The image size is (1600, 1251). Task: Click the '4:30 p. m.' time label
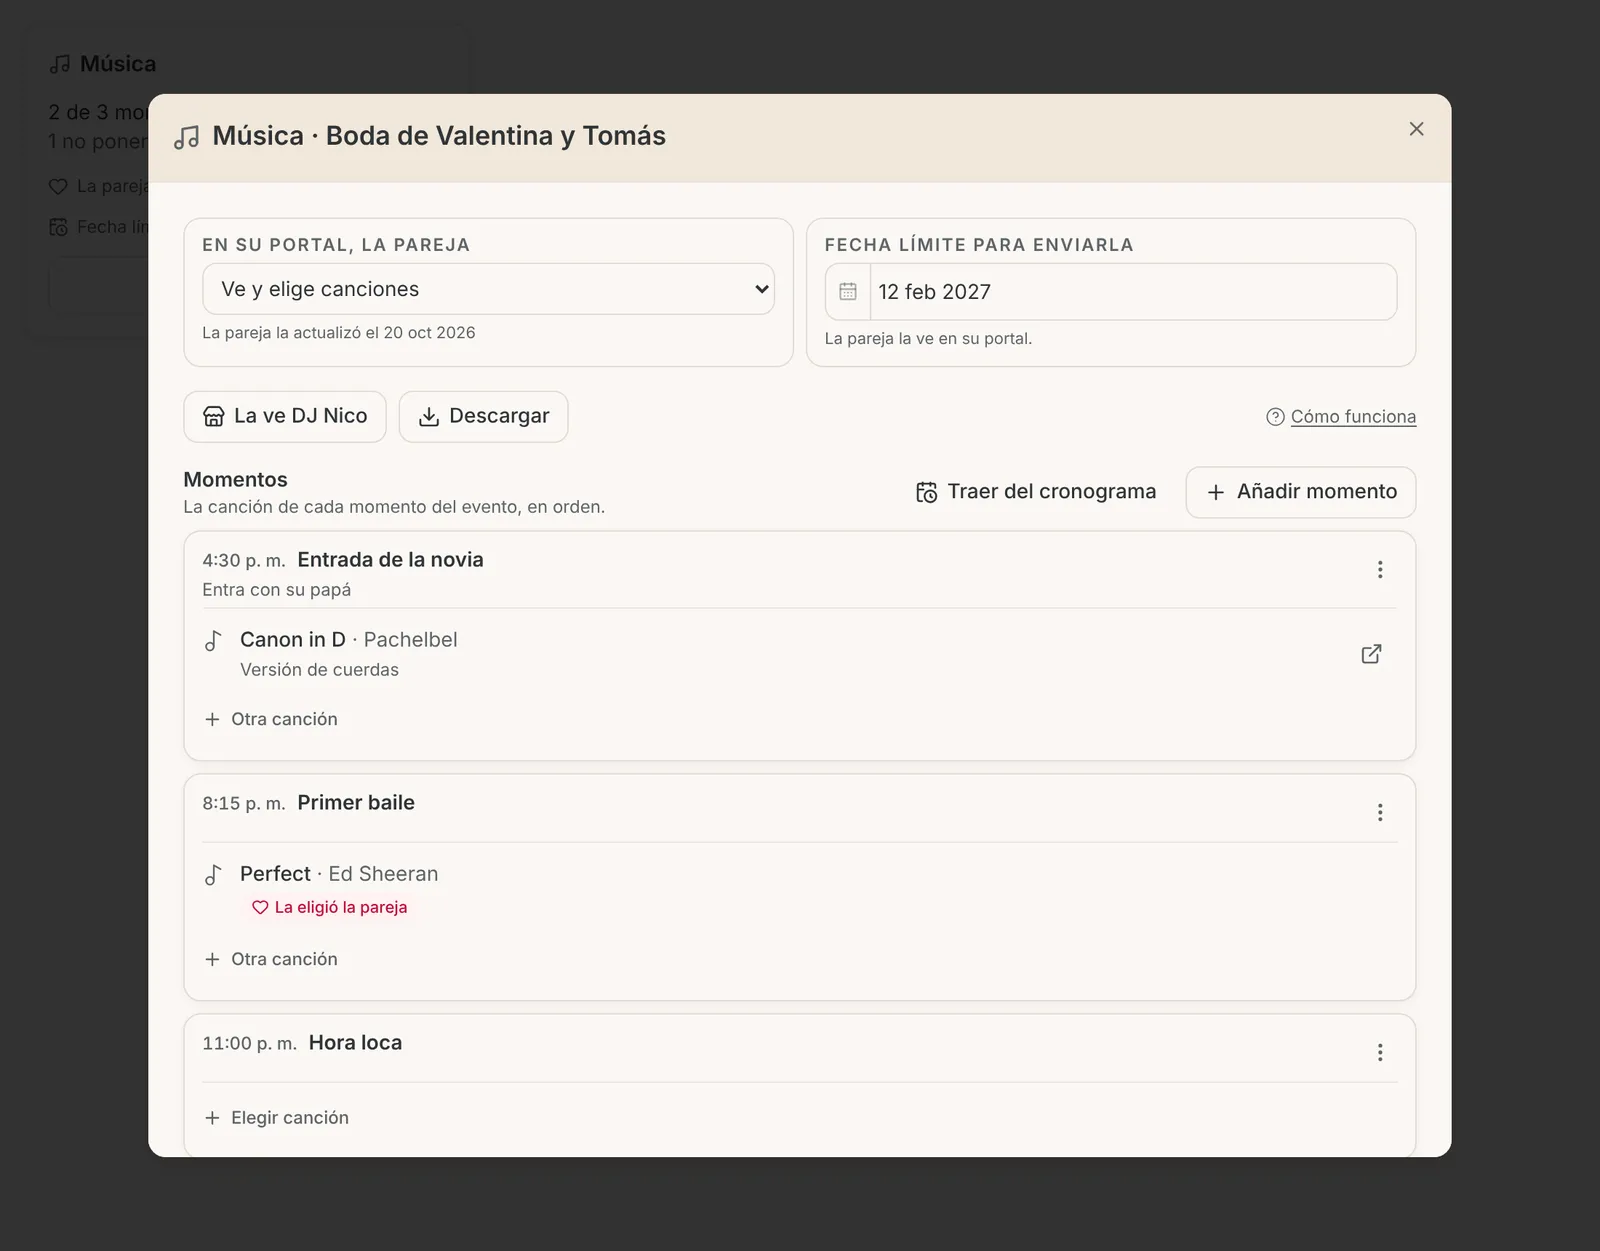point(244,561)
